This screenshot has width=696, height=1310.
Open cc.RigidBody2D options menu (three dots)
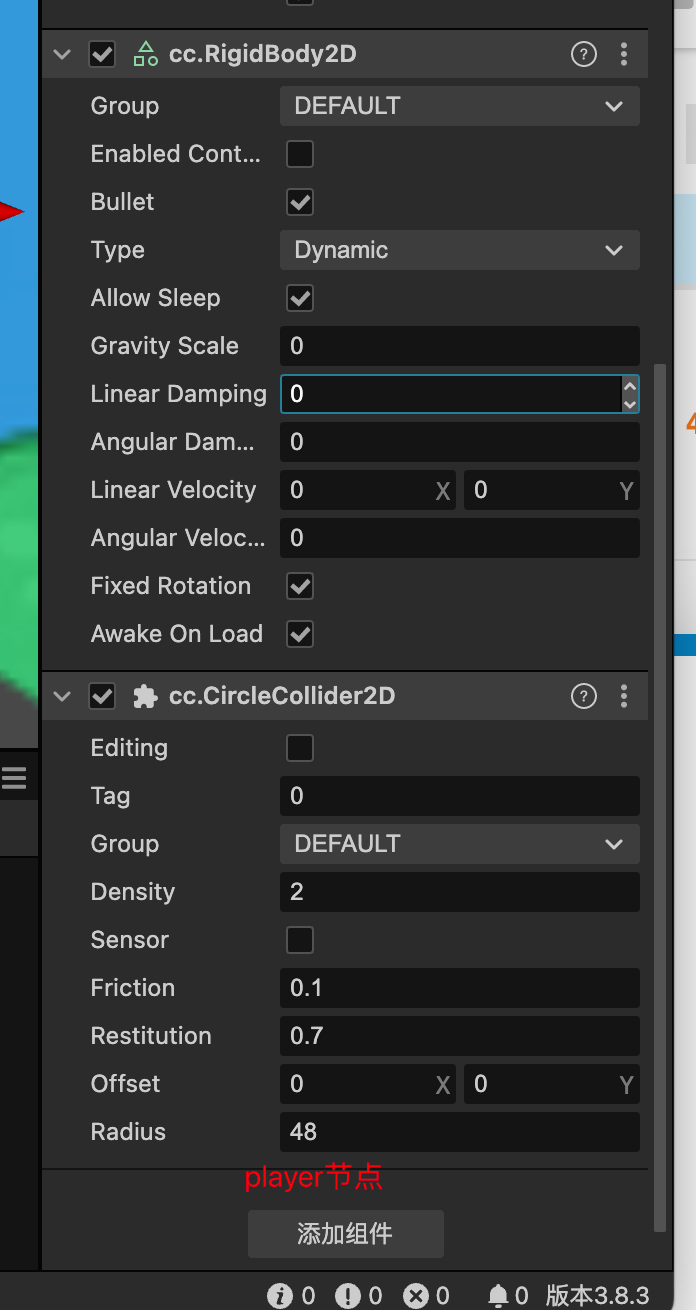[624, 54]
